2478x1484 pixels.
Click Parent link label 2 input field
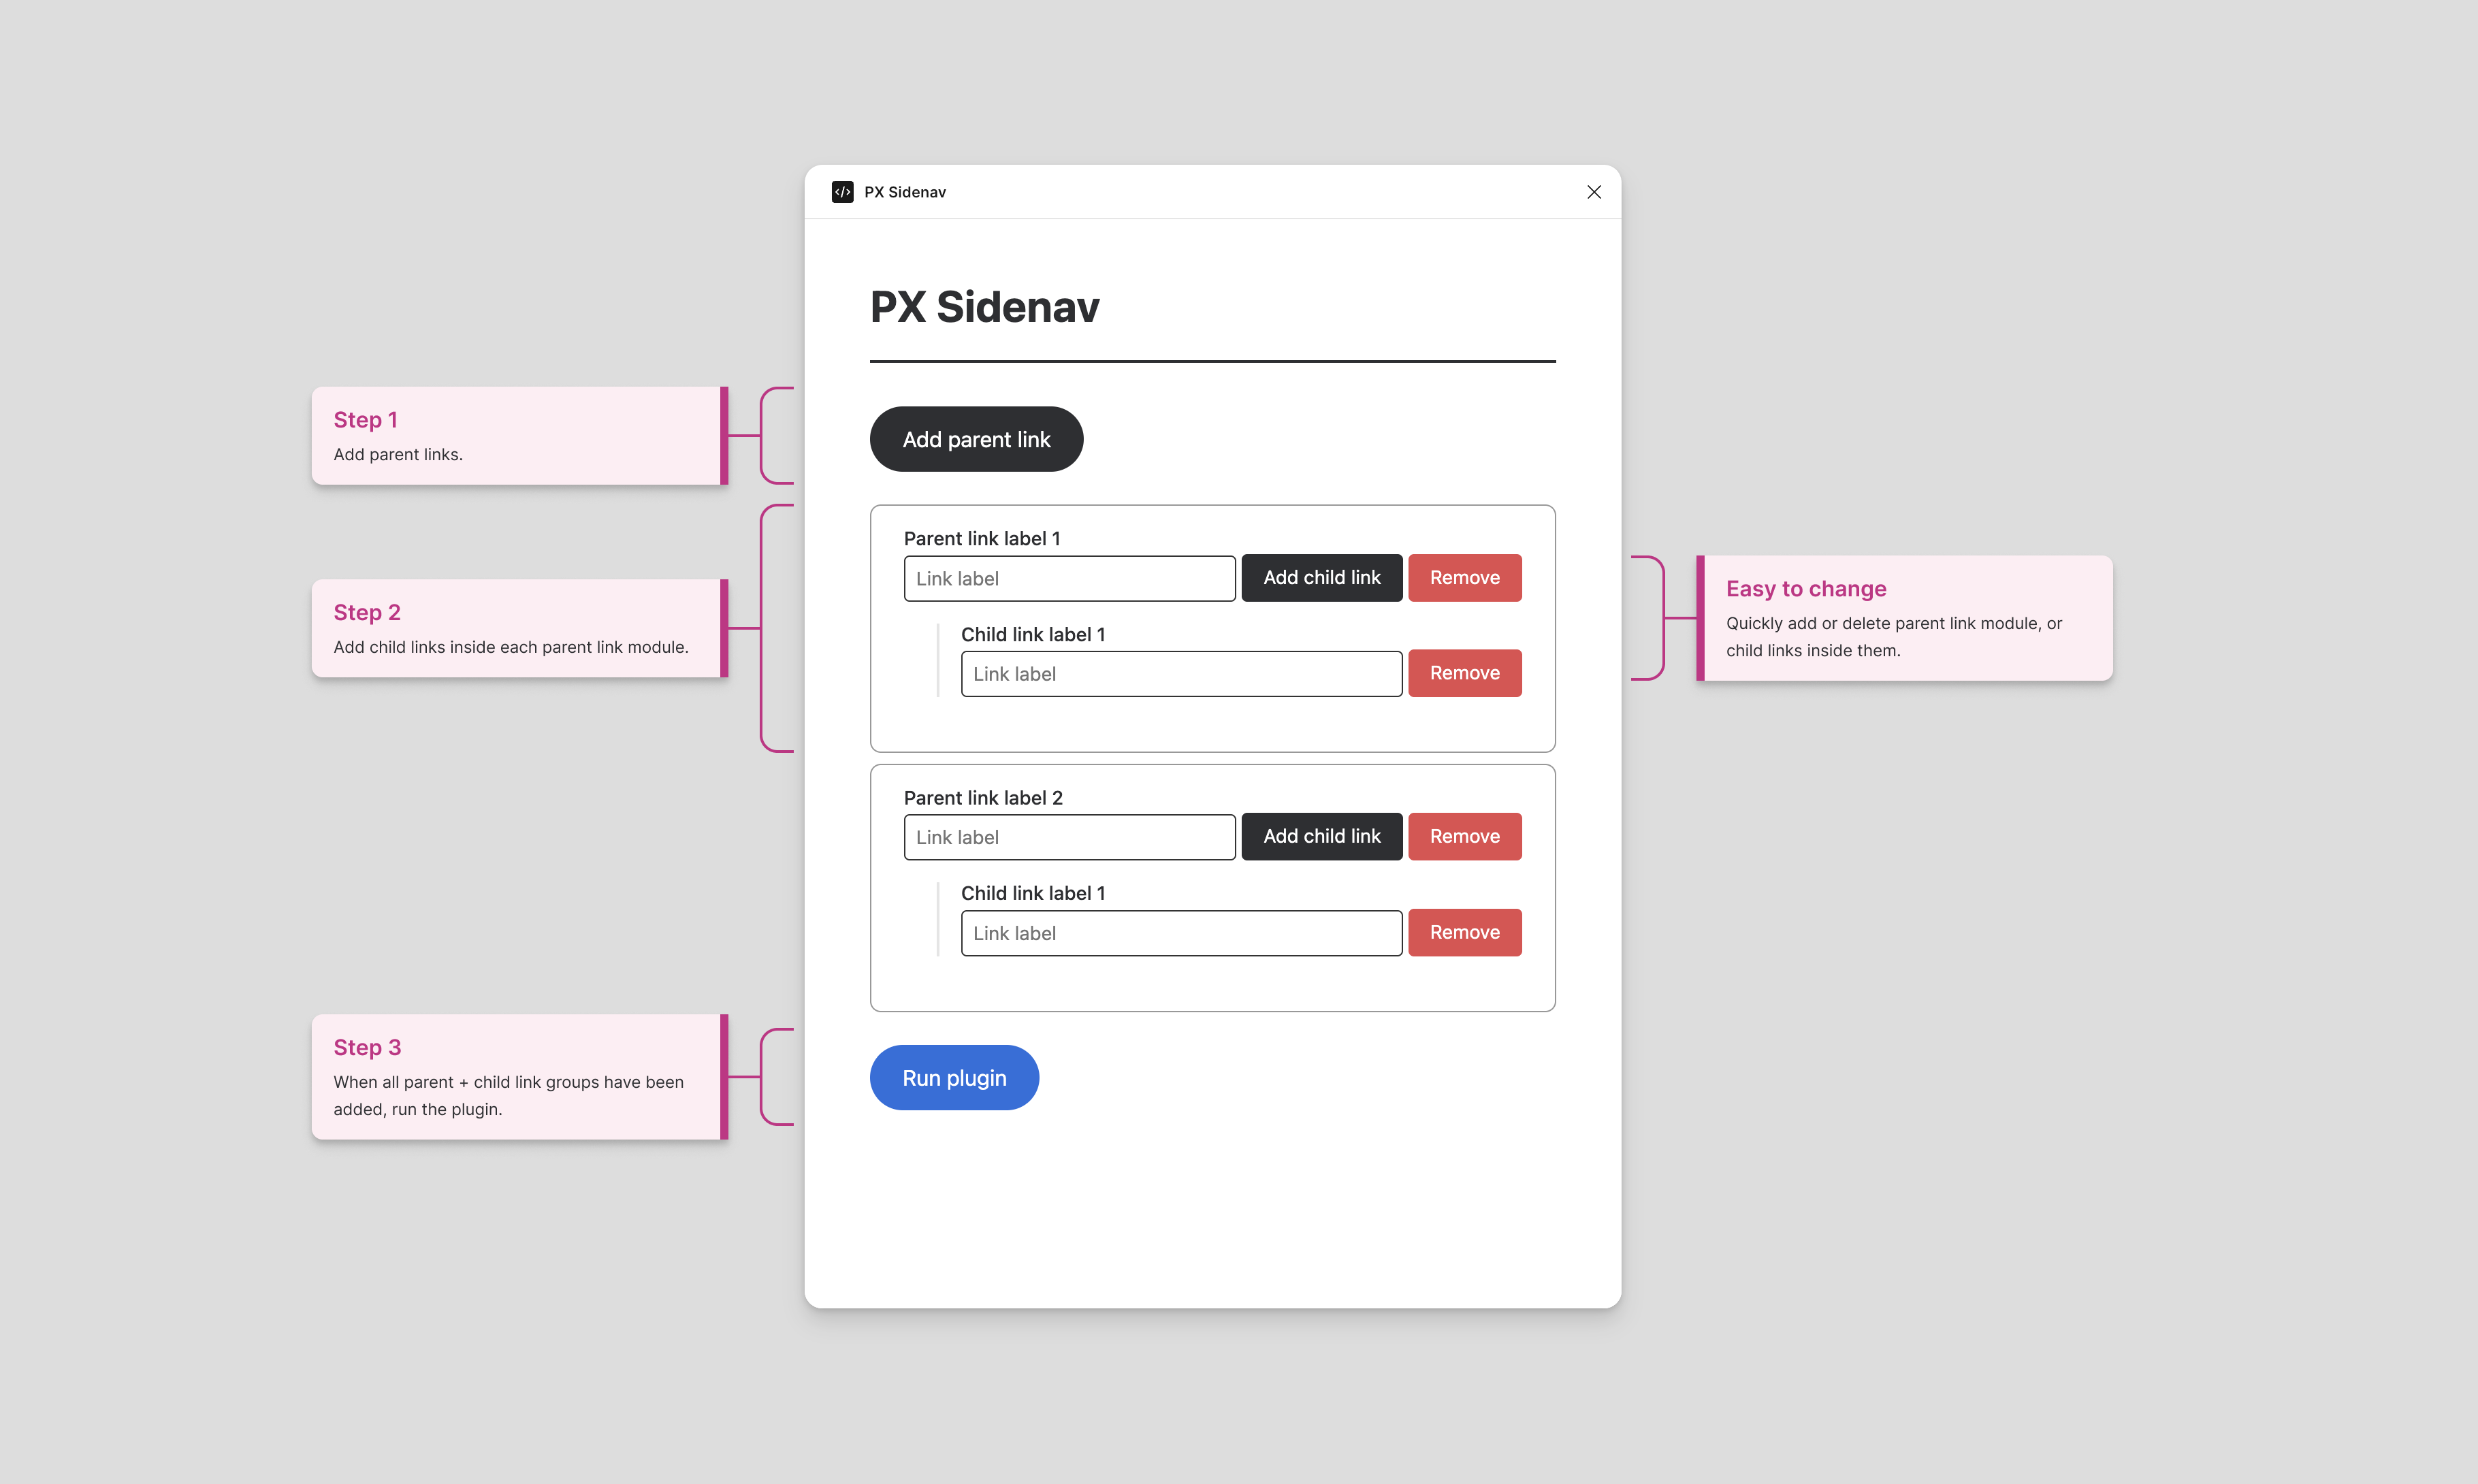click(1069, 837)
